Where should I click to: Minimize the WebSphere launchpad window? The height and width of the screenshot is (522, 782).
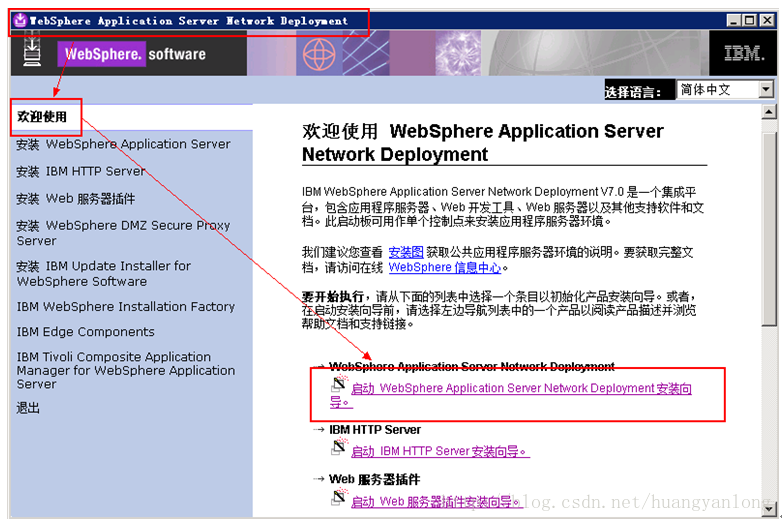(734, 20)
